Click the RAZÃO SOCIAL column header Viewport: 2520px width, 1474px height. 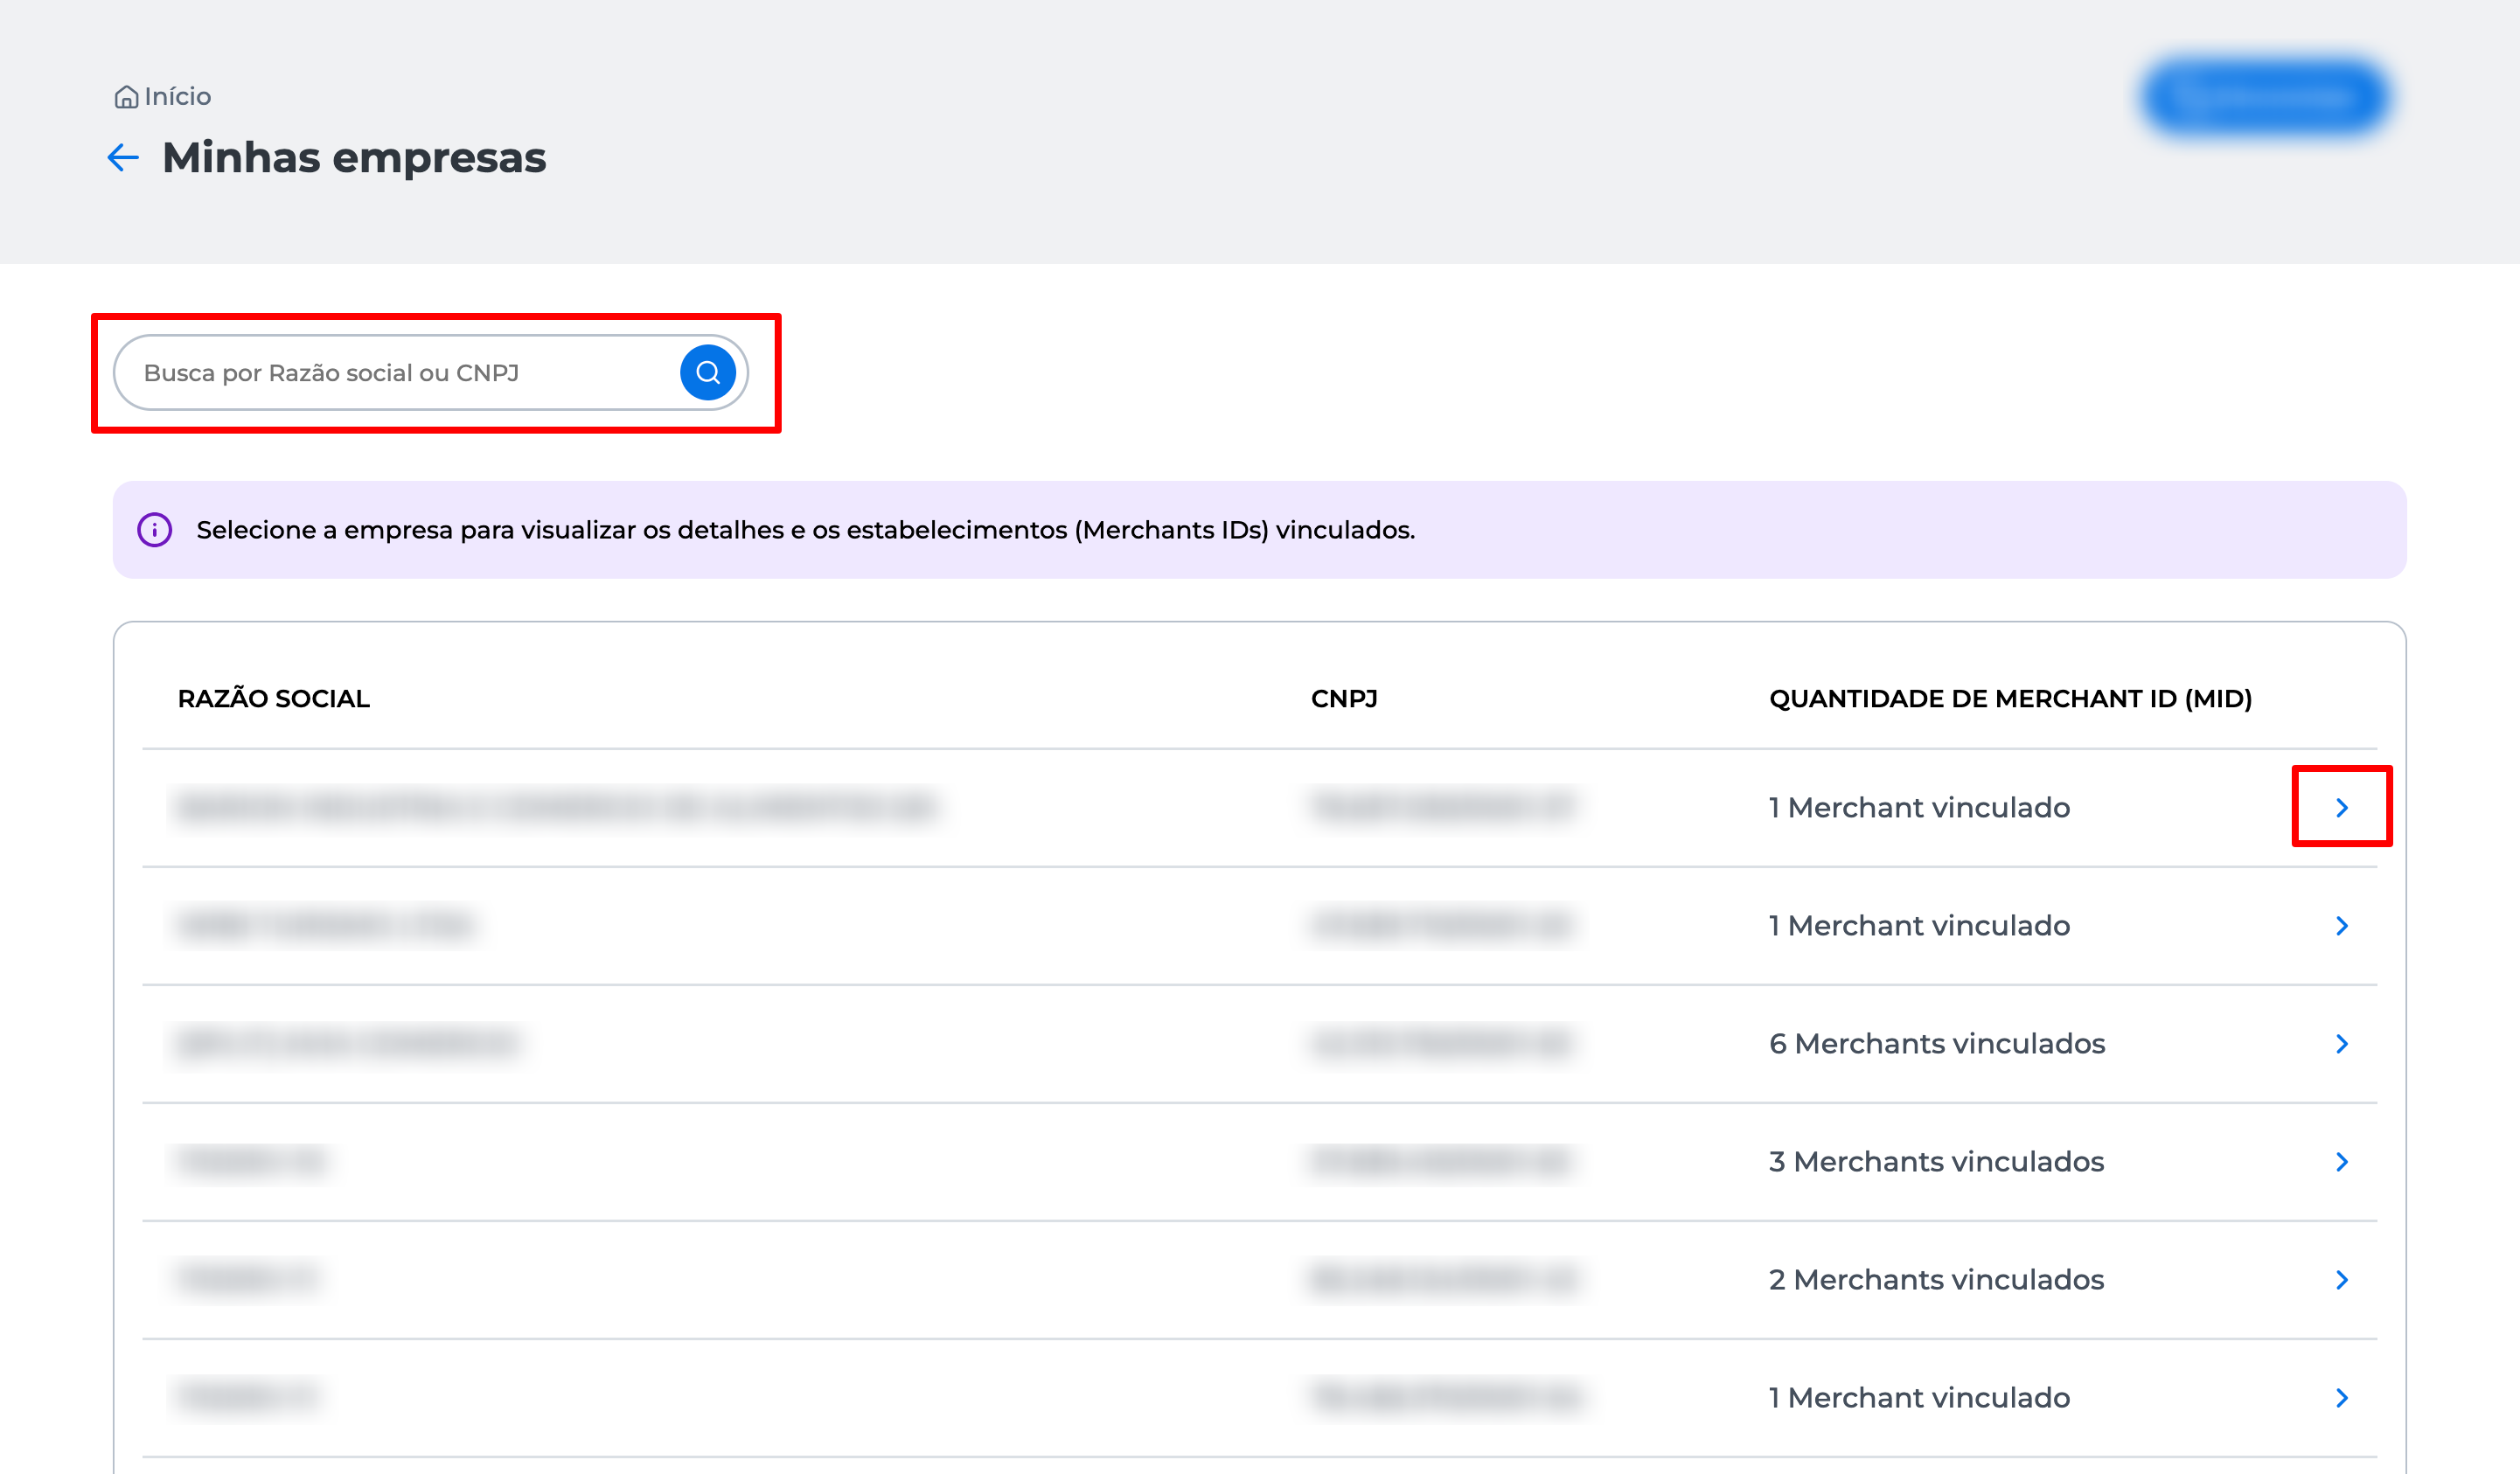click(273, 698)
